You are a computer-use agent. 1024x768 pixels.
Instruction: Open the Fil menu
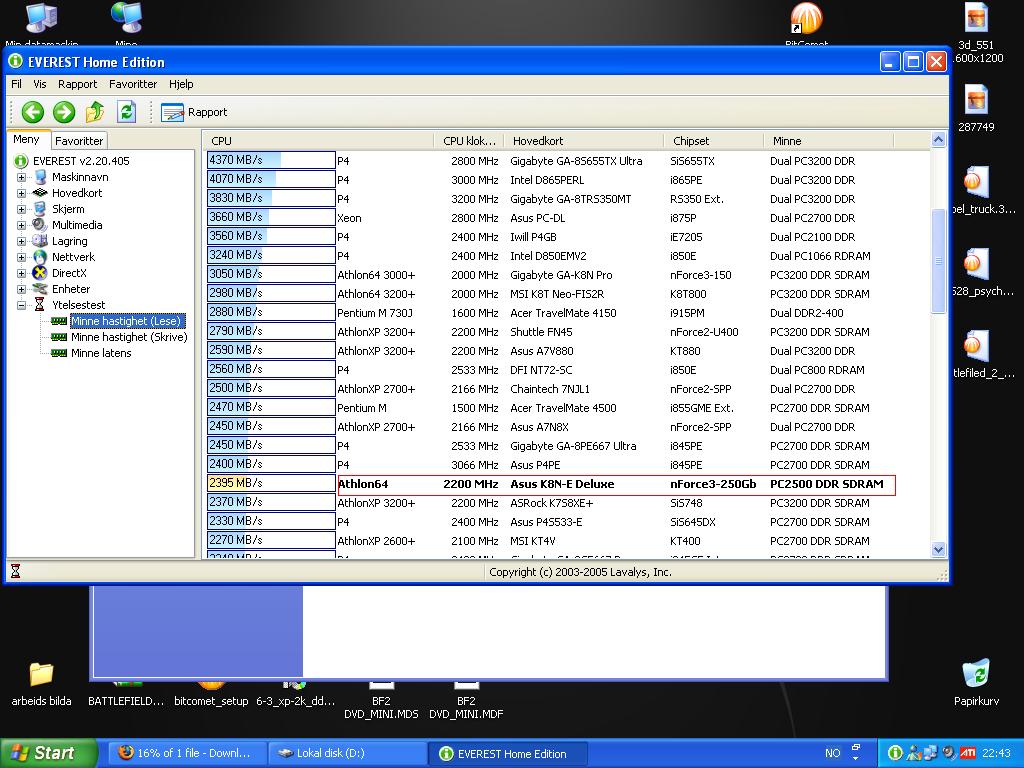point(16,84)
